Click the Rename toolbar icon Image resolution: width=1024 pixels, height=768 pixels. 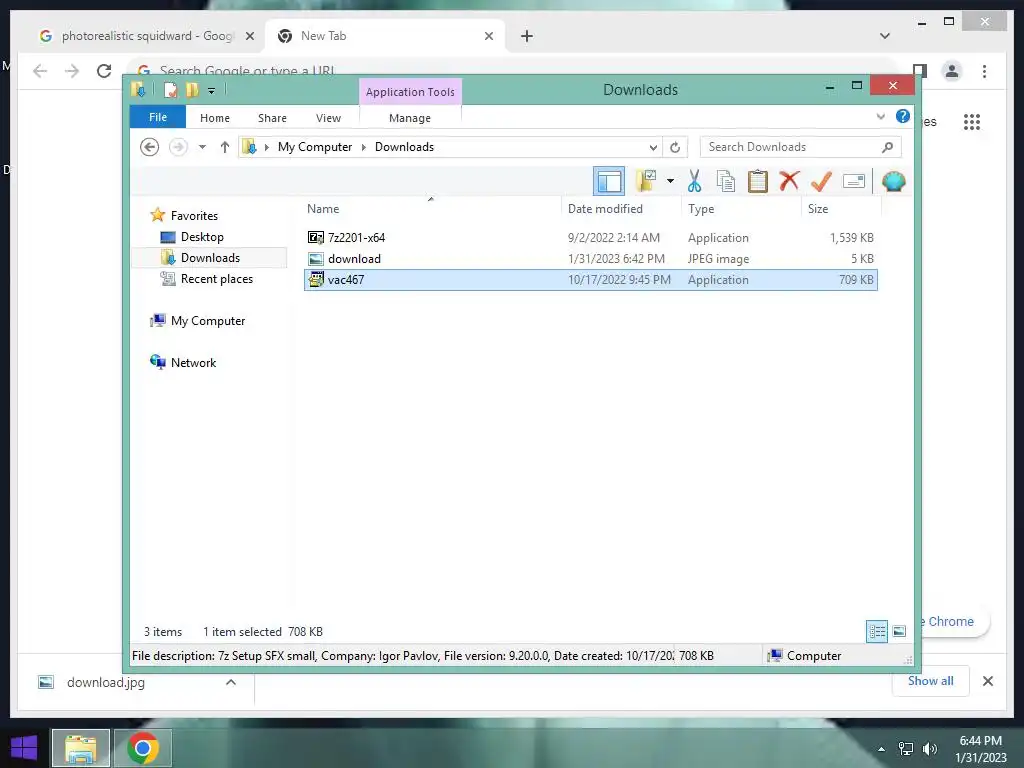(x=854, y=181)
